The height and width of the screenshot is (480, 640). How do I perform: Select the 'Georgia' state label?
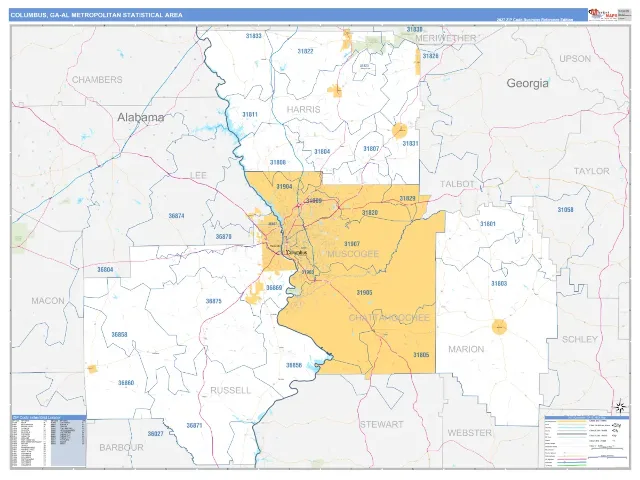(527, 83)
